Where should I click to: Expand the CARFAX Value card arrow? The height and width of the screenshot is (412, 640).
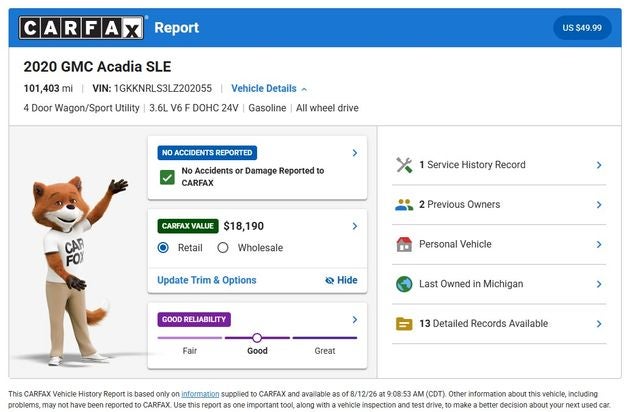coord(355,226)
